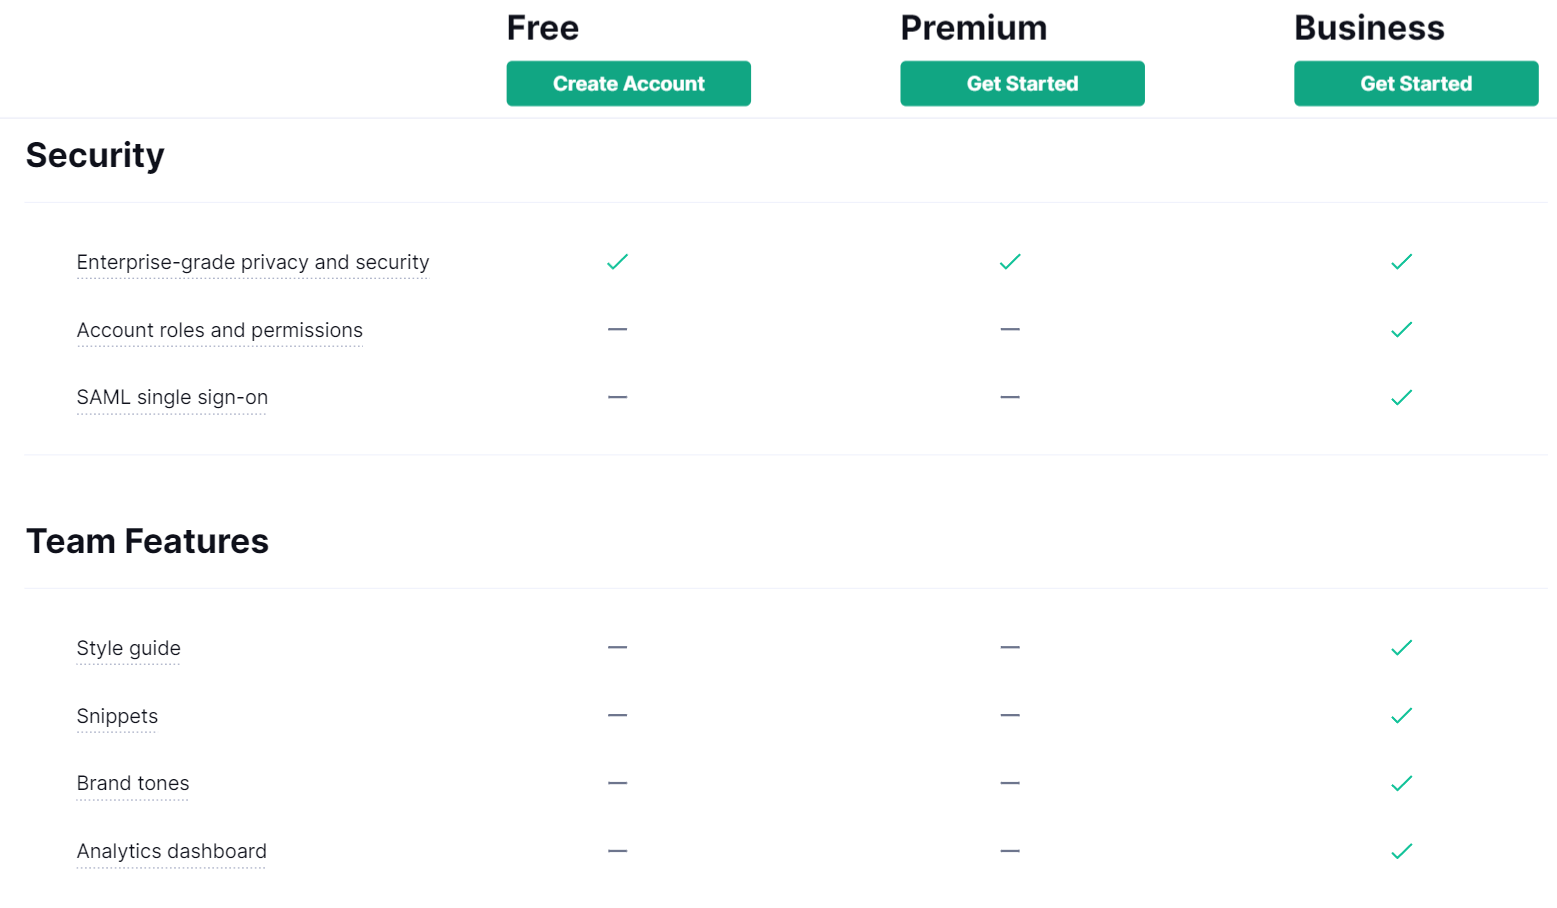Click Business checkmark for Account roles and permissions
1557x908 pixels.
pos(1402,330)
